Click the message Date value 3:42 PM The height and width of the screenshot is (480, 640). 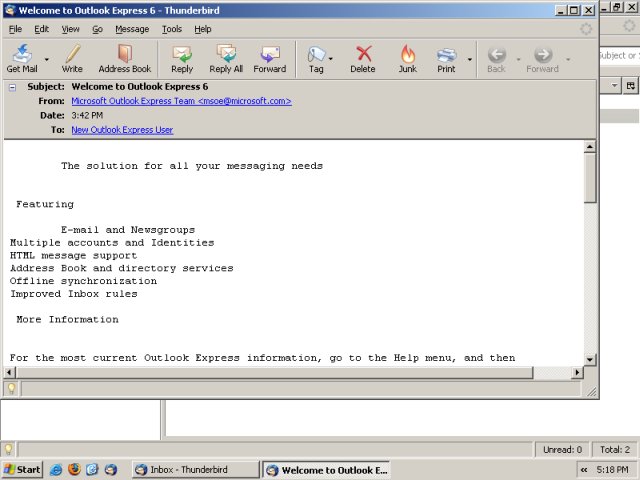87,116
